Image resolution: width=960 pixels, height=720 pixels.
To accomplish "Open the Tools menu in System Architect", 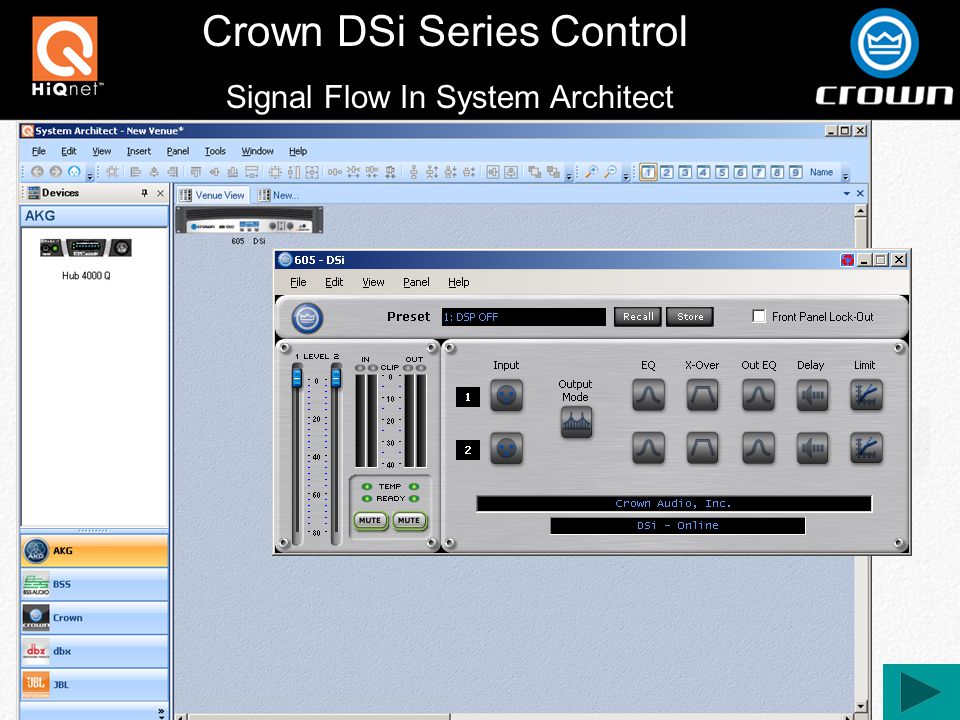I will click(215, 151).
